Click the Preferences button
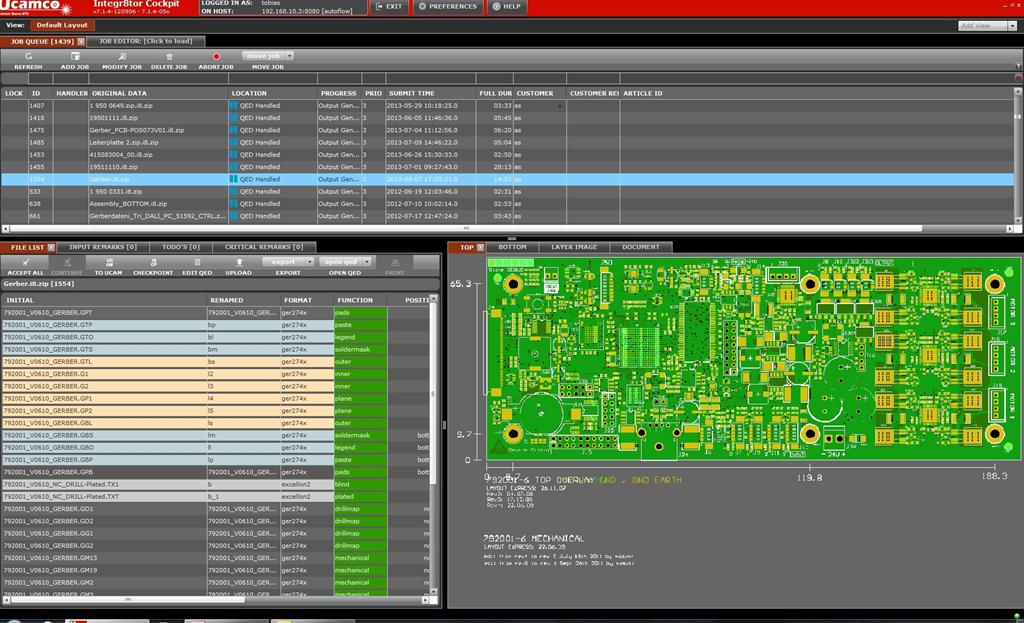This screenshot has width=1024, height=623. click(447, 7)
